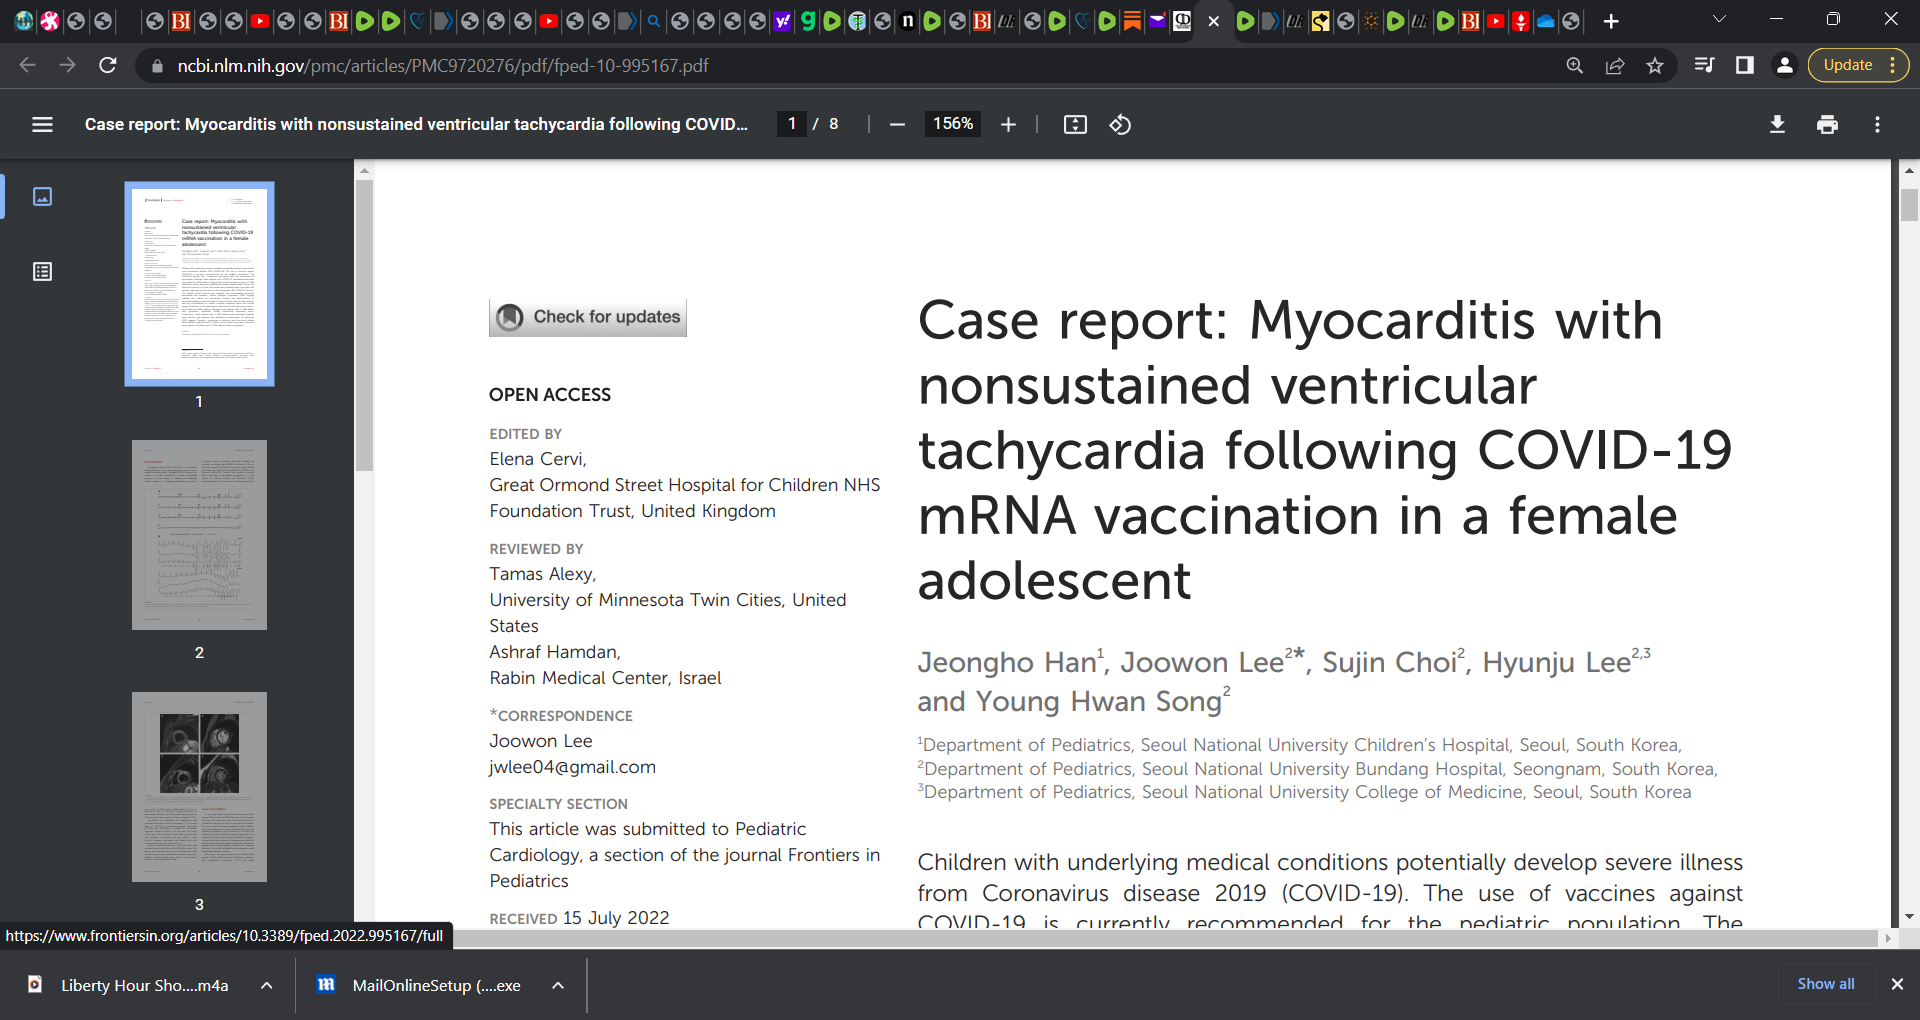Screen dimensions: 1920x1020
Task: Switch to the red torch icon tab
Action: tap(1521, 21)
